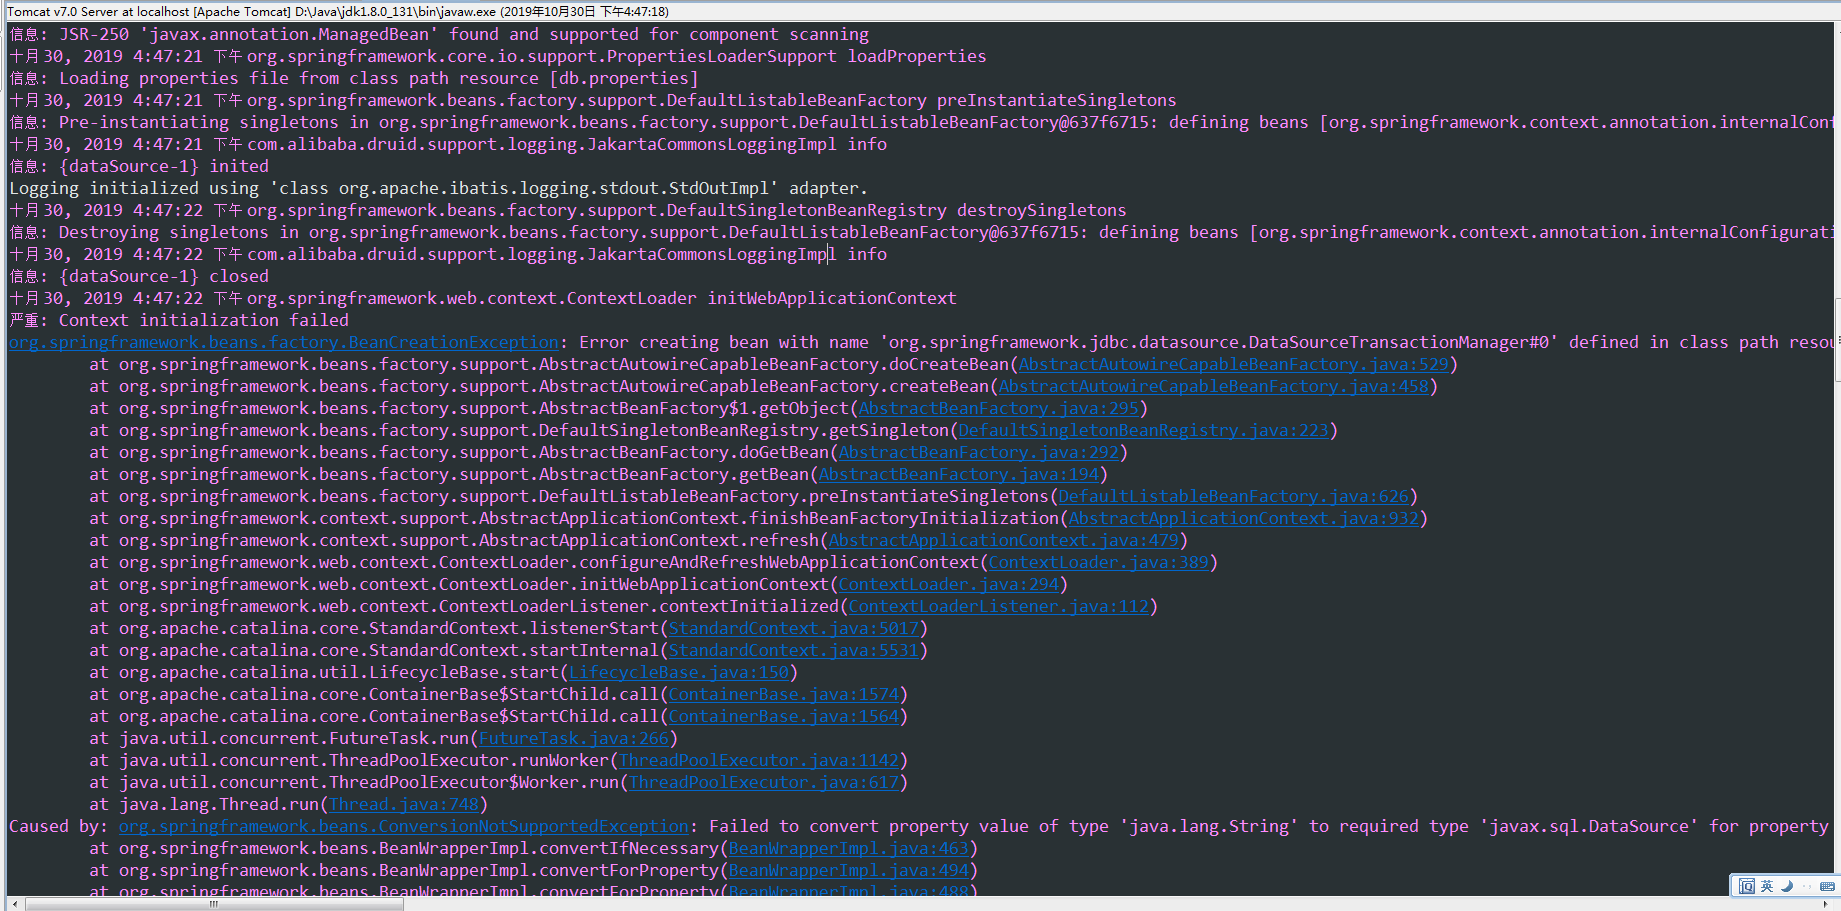Open ContextLoaderListener.java:112 link

click(999, 606)
